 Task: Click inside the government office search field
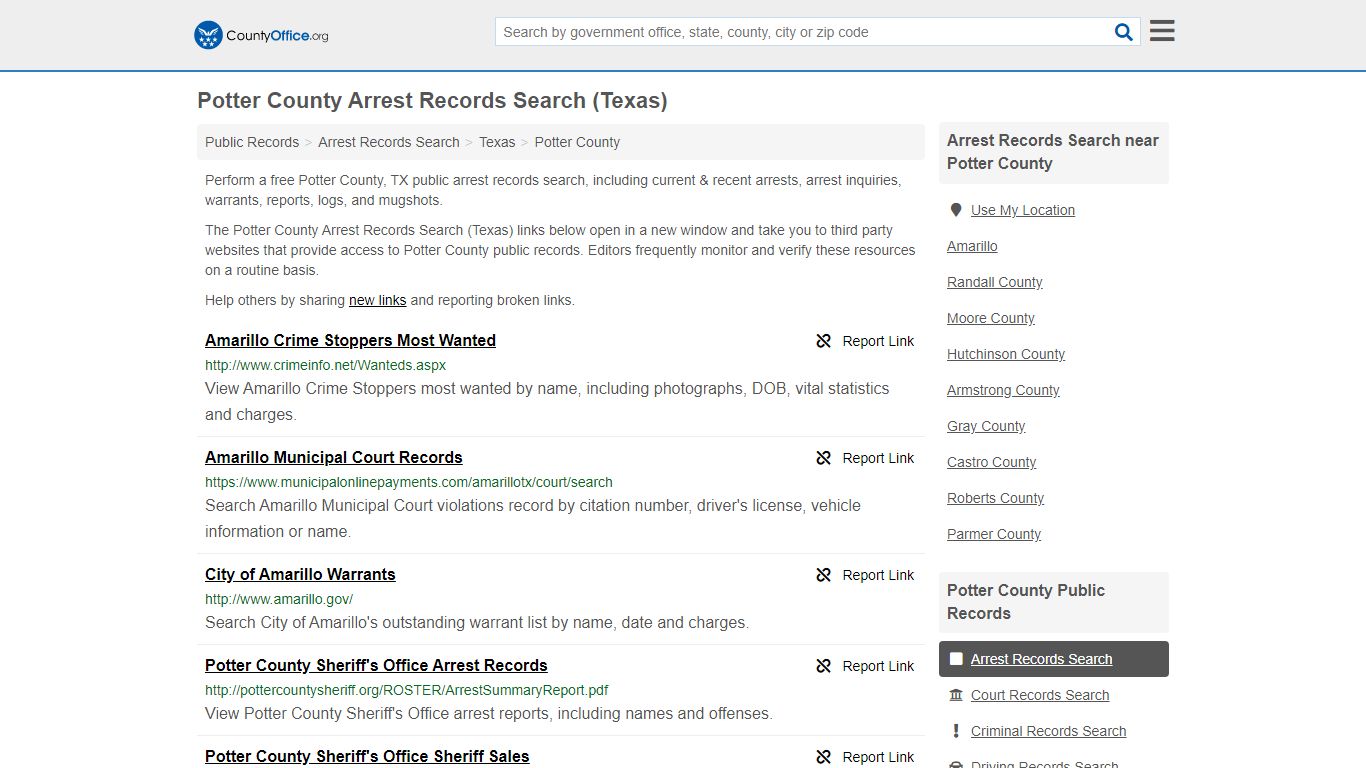pyautogui.click(x=800, y=31)
